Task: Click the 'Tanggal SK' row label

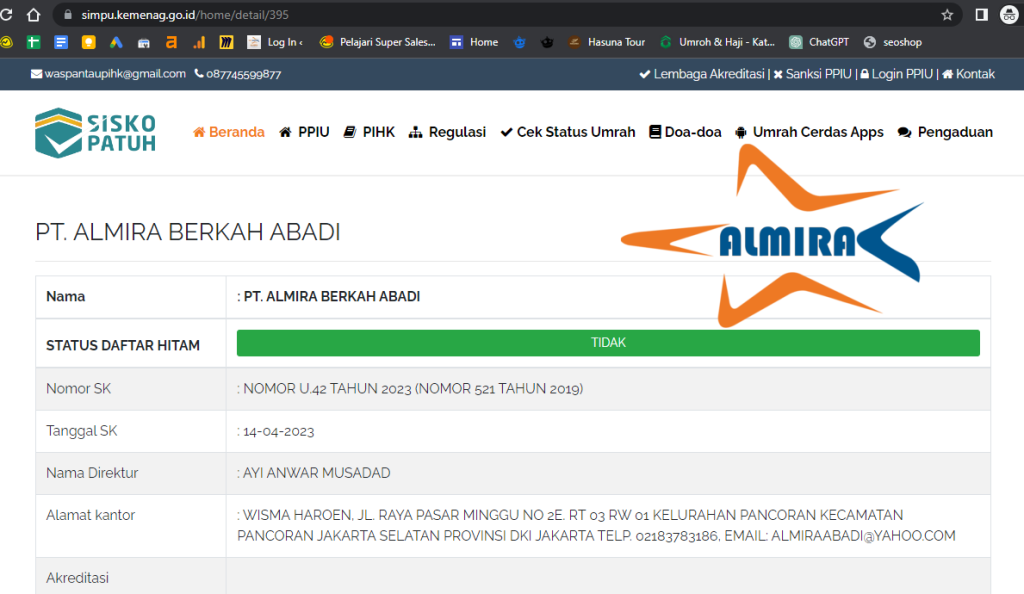Action: pyautogui.click(x=82, y=431)
